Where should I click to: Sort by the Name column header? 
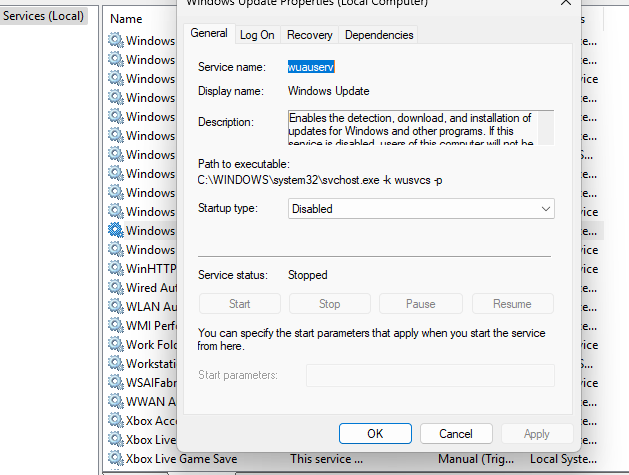click(x=126, y=19)
